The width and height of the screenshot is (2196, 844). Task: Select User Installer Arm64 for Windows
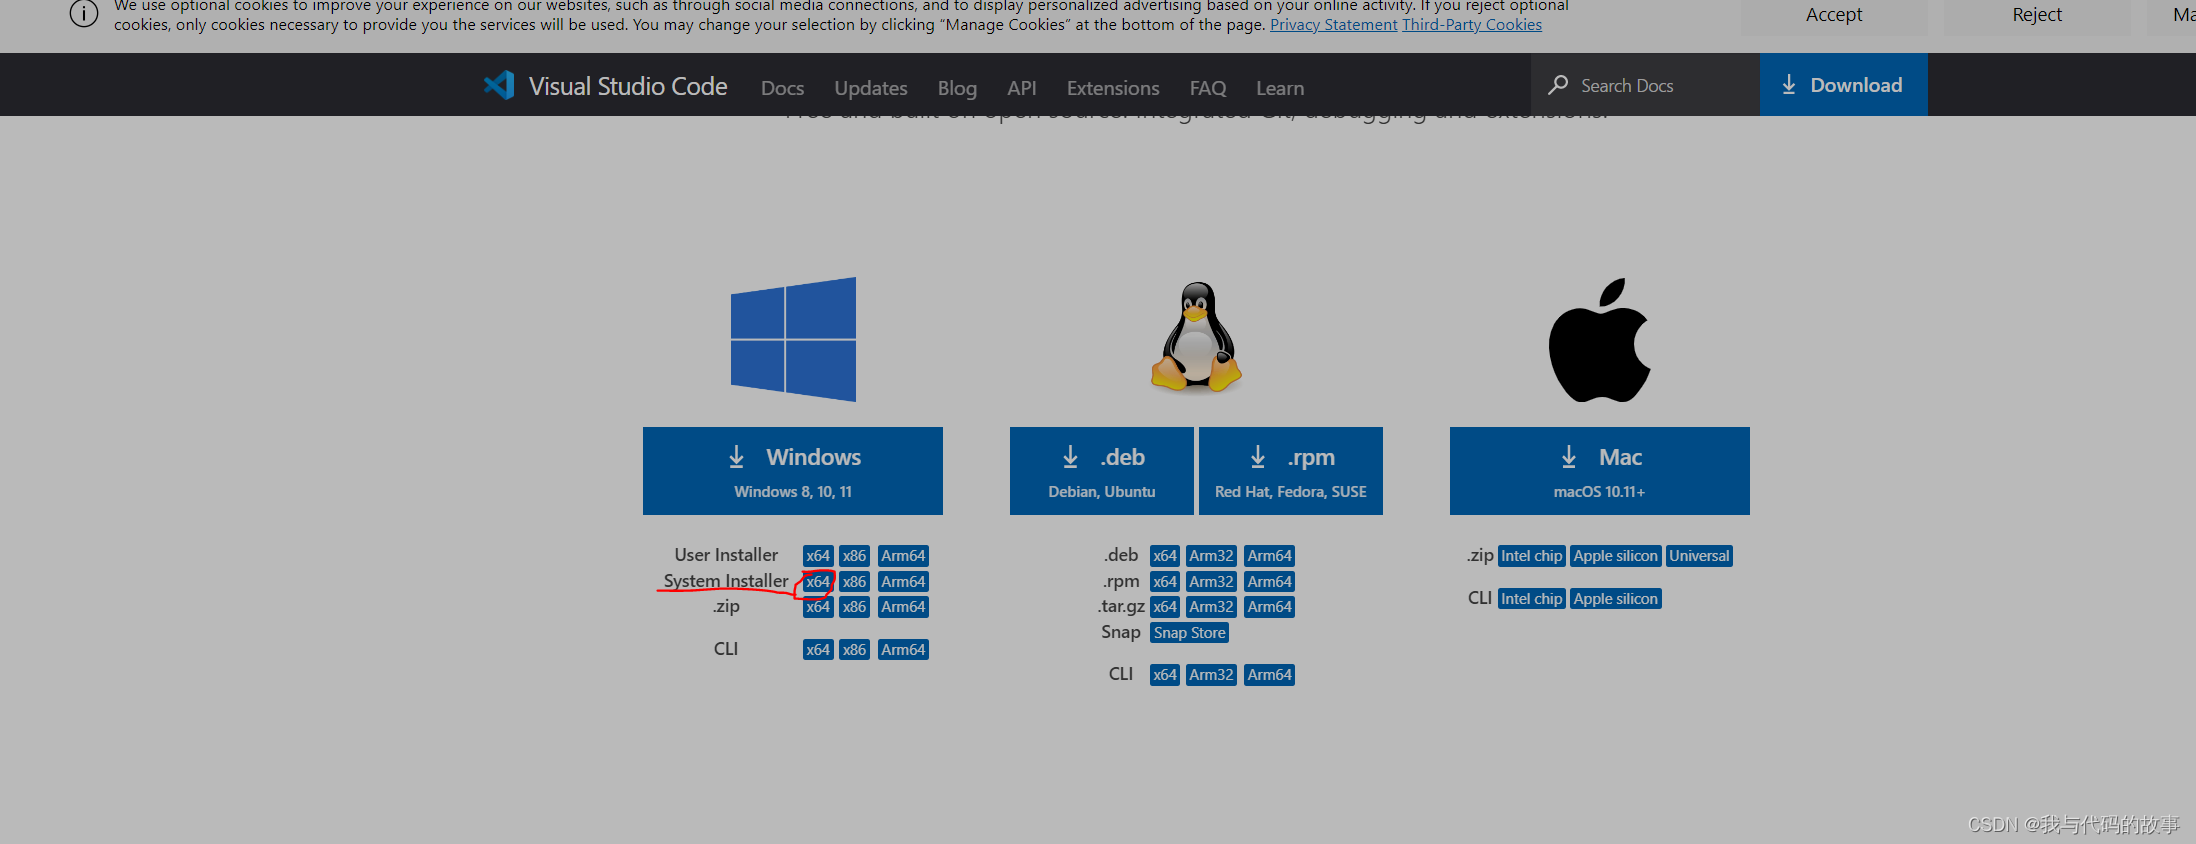click(903, 556)
